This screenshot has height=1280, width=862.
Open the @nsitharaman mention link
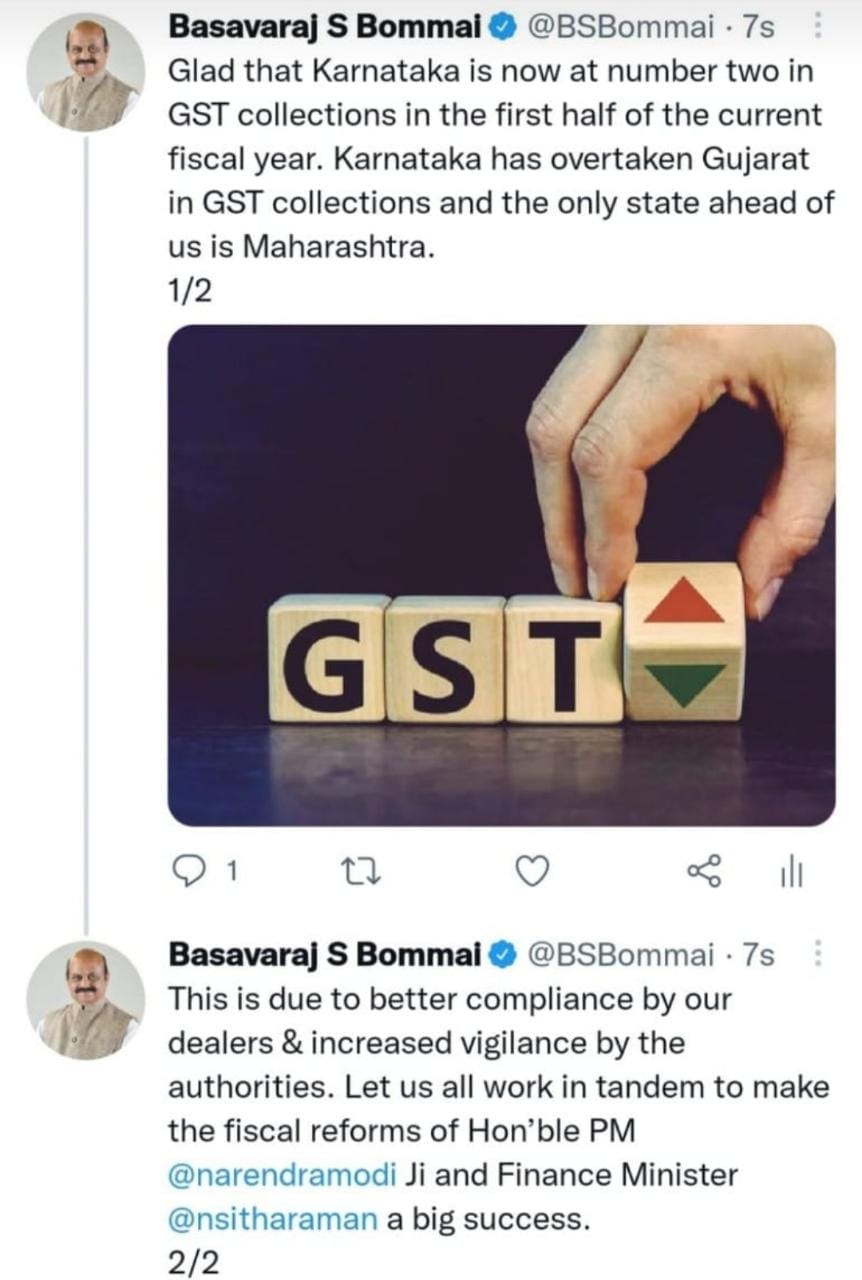click(273, 1219)
